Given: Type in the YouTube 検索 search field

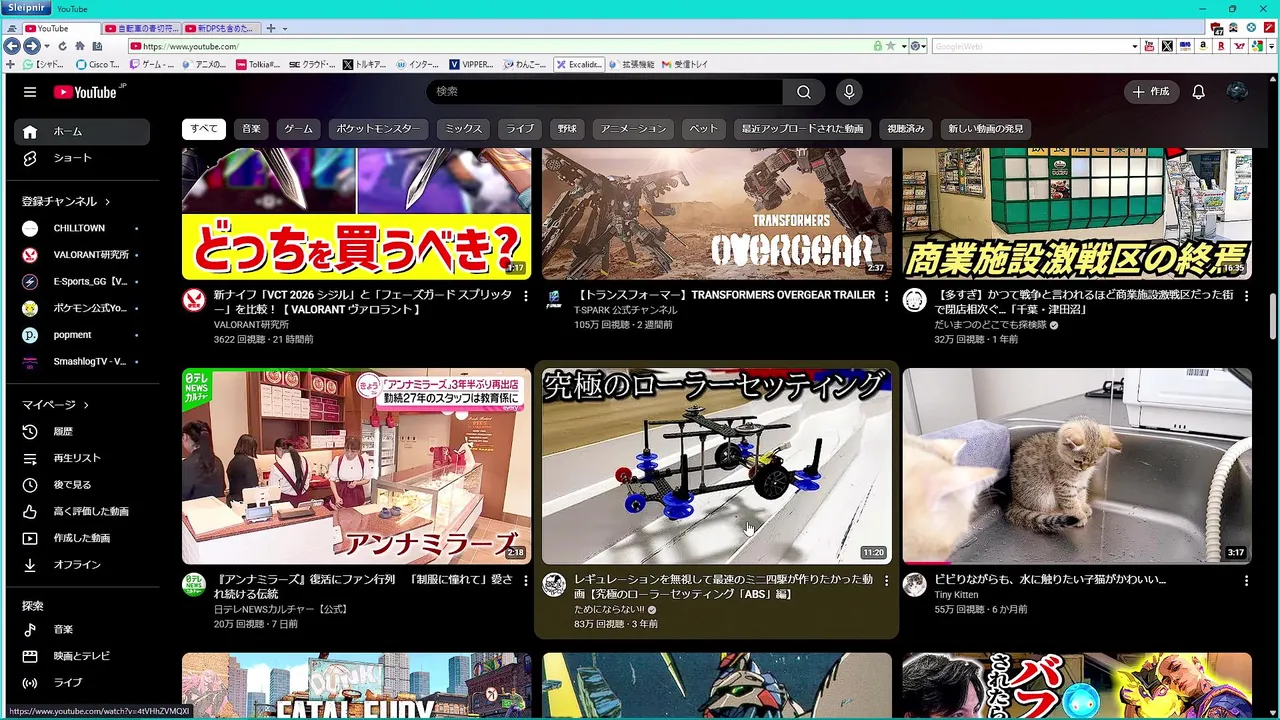Looking at the screenshot, I should 605,92.
